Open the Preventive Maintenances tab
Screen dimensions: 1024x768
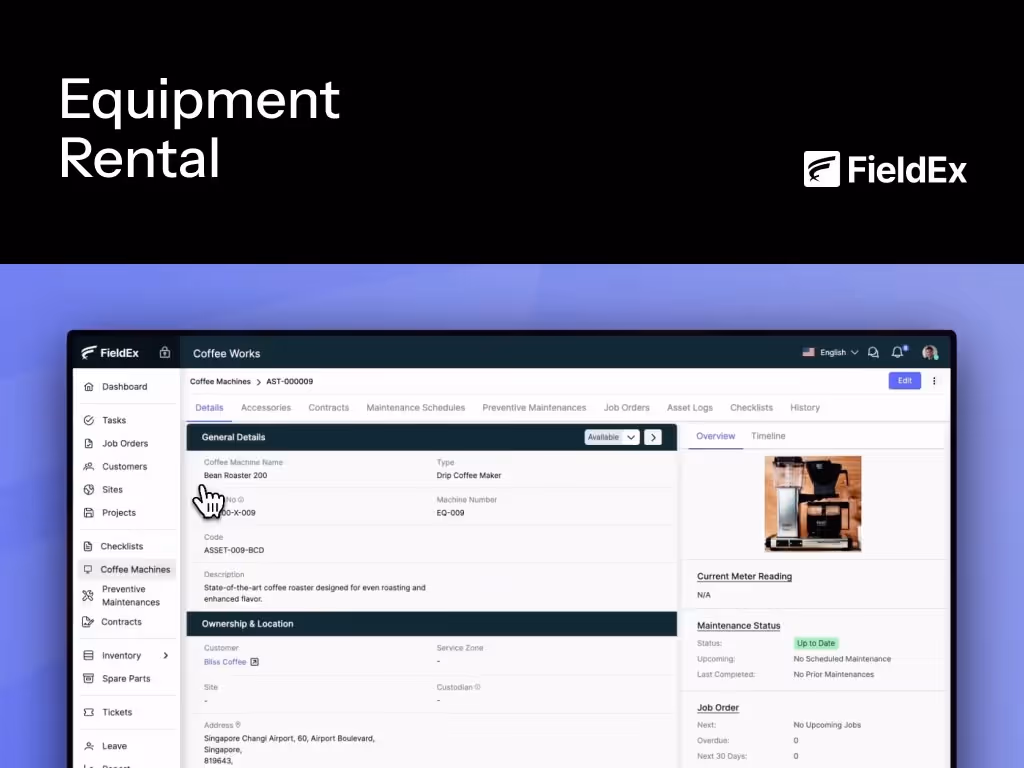point(534,408)
